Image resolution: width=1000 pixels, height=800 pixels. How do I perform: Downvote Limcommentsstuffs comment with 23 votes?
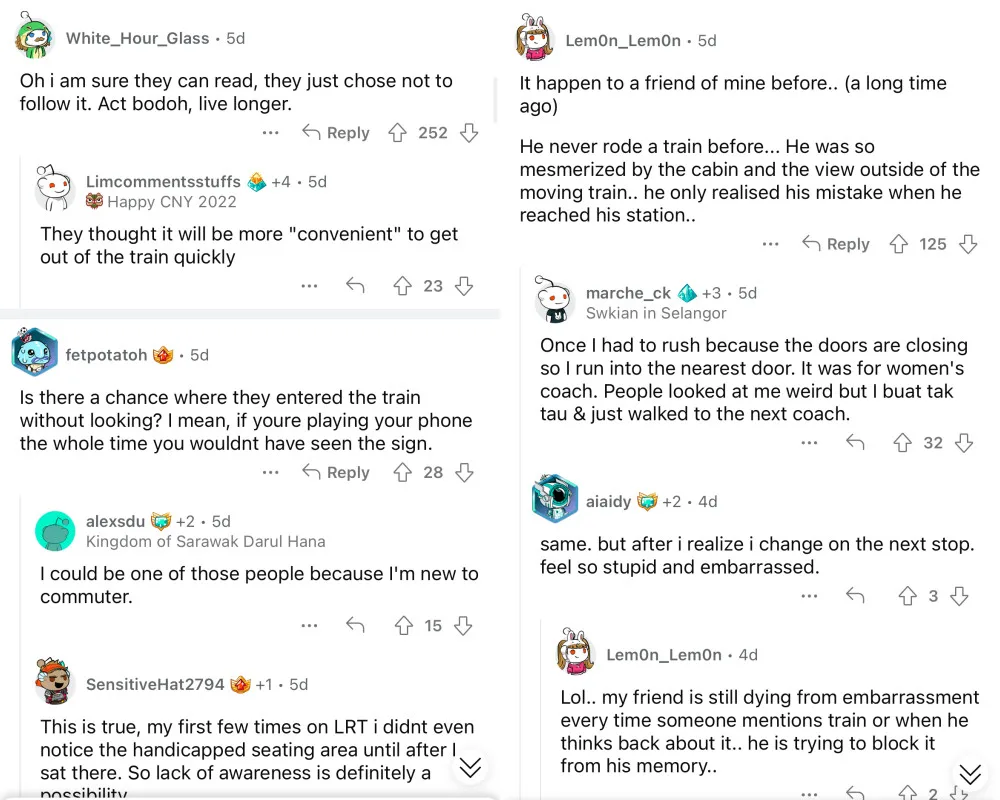click(x=464, y=286)
